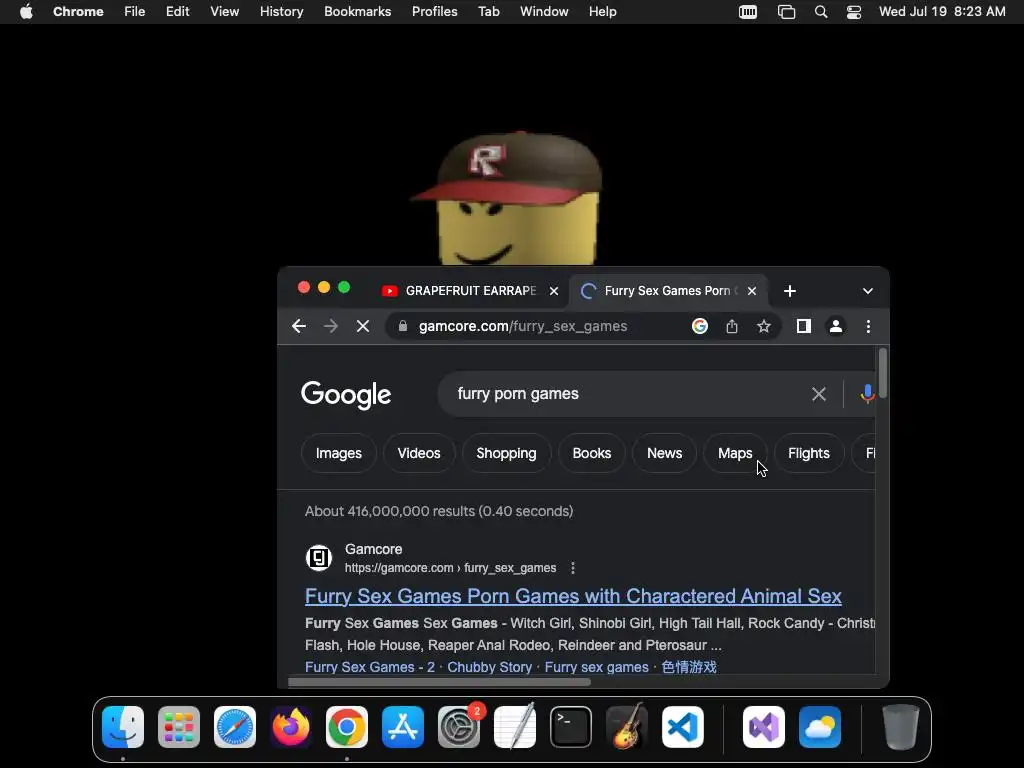Open the three-dot menu beside the Gamcore URL
The image size is (1024, 768).
[573, 568]
